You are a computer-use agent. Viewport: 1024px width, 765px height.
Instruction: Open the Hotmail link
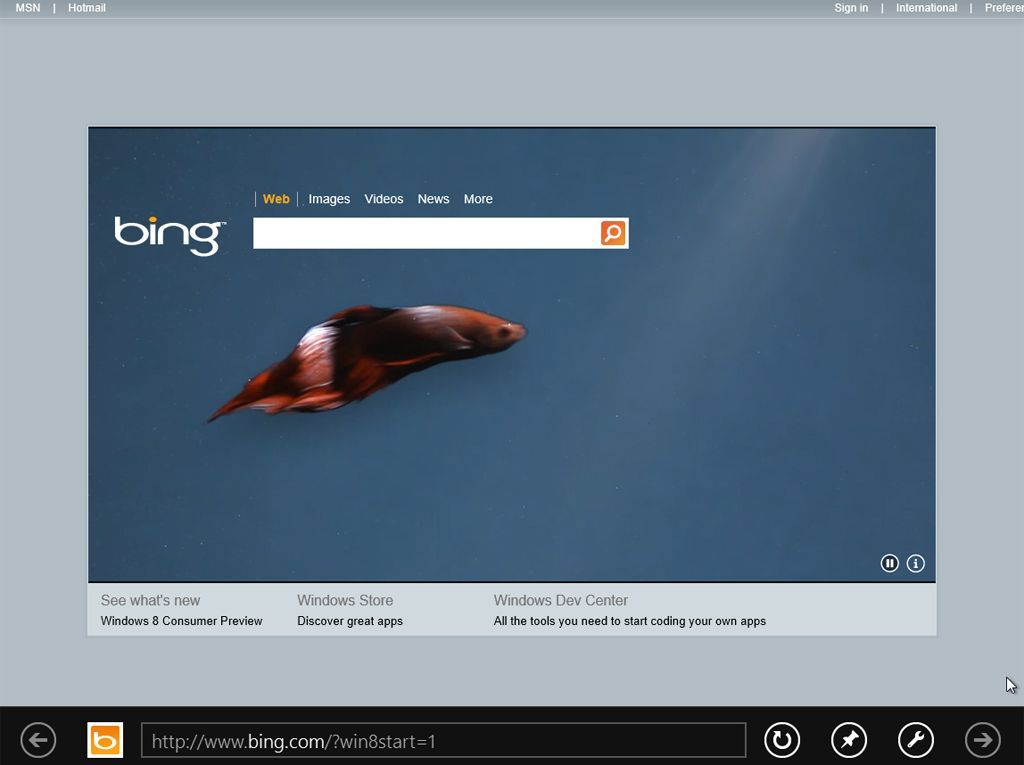coord(87,8)
